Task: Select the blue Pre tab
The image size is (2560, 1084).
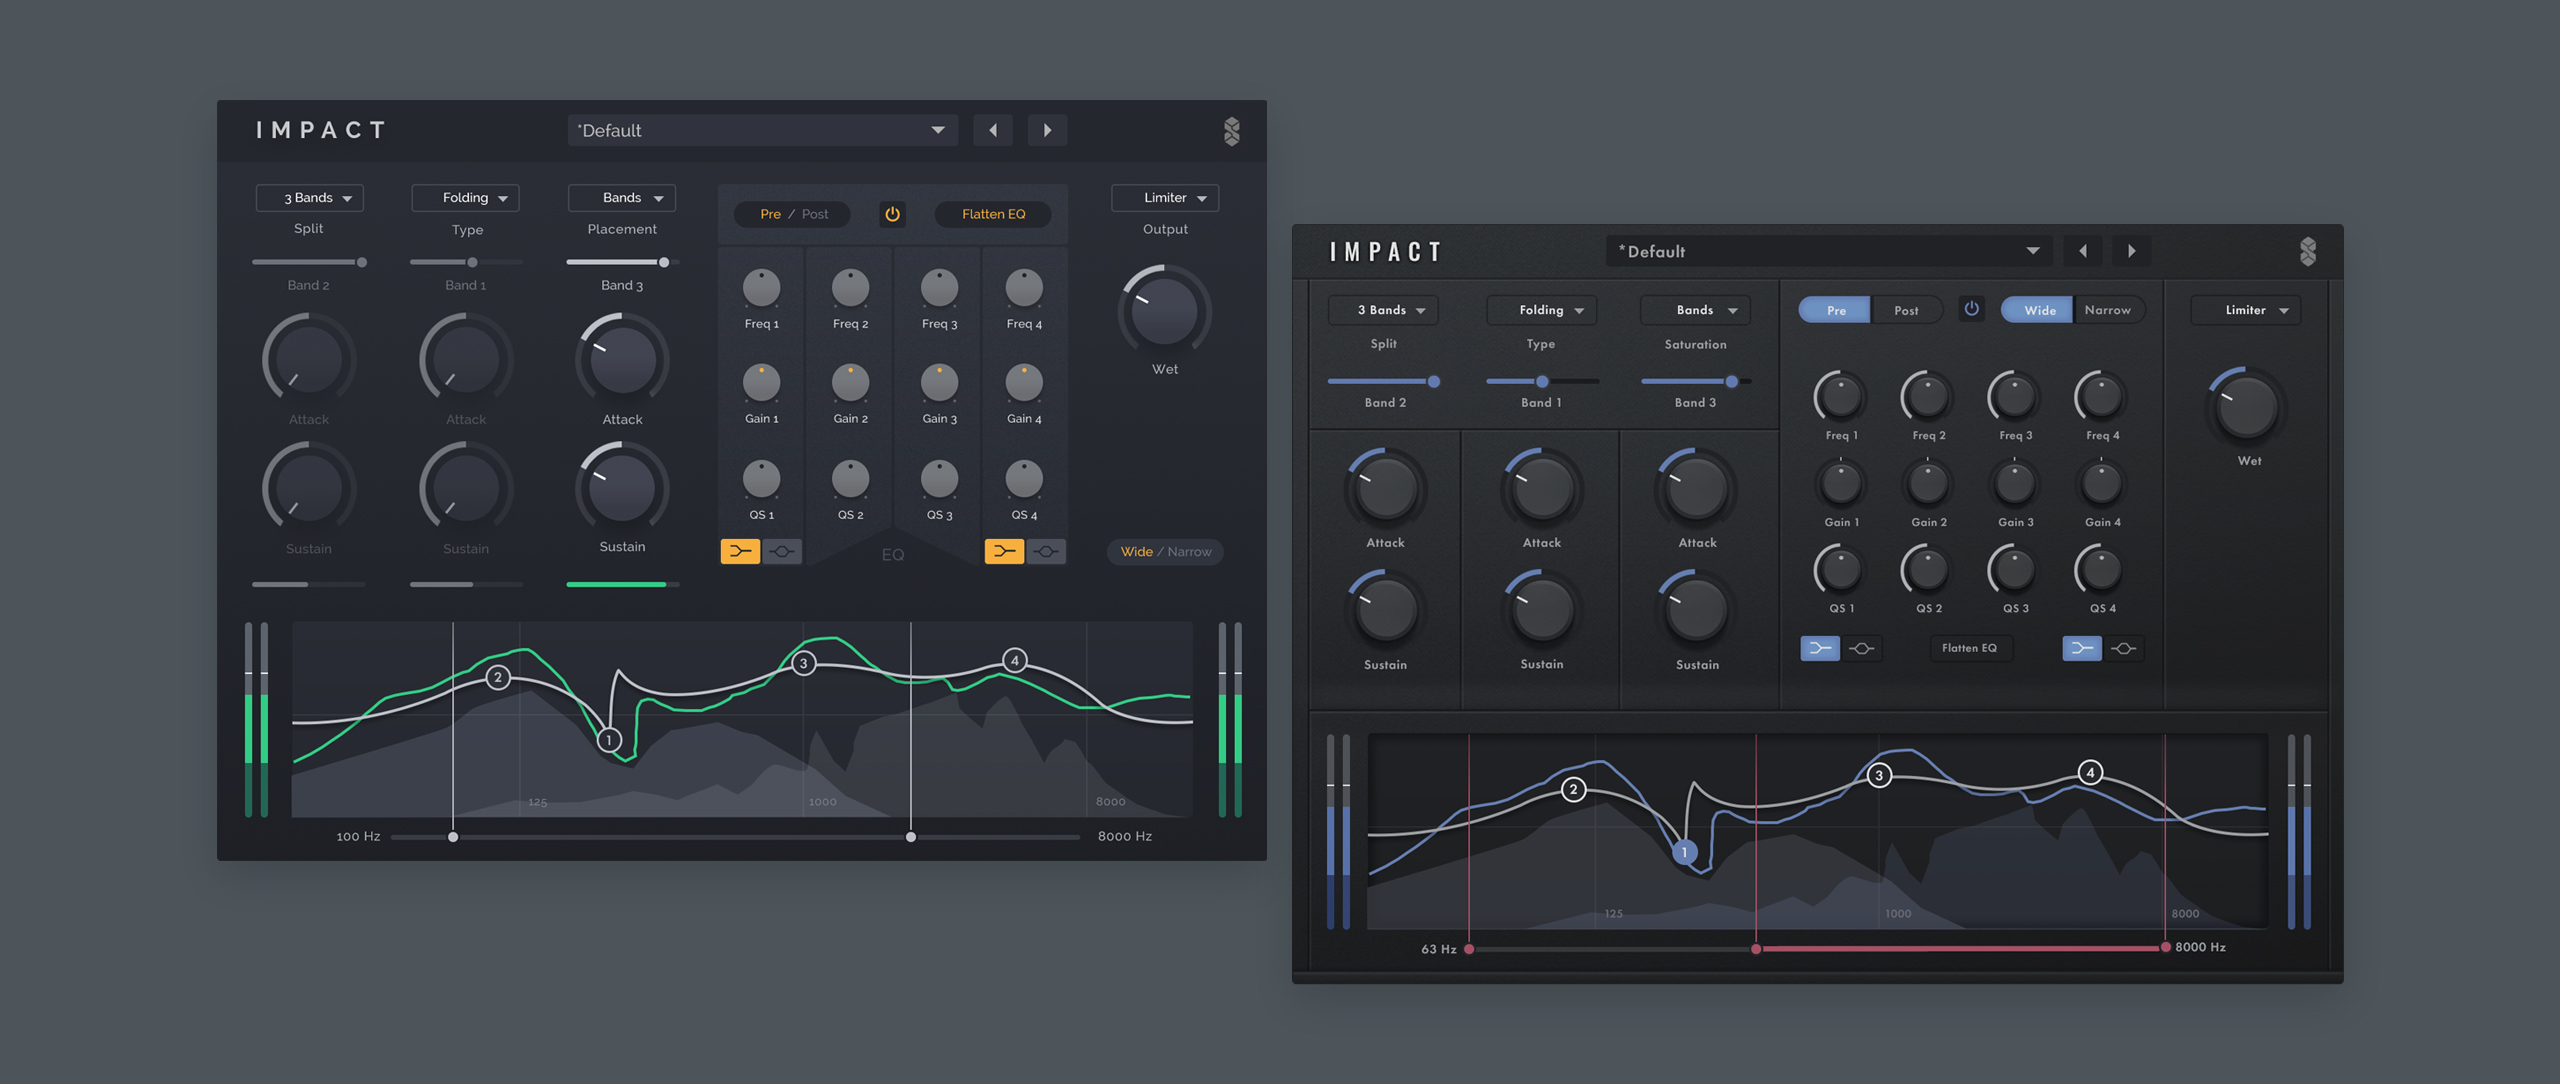Action: (x=1836, y=310)
